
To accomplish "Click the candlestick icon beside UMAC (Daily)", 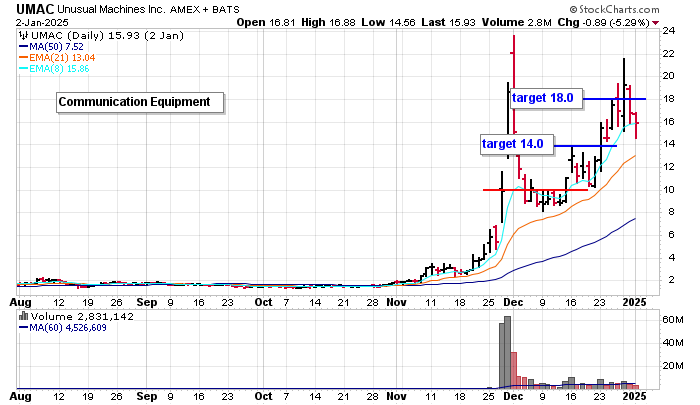I will [x=24, y=36].
